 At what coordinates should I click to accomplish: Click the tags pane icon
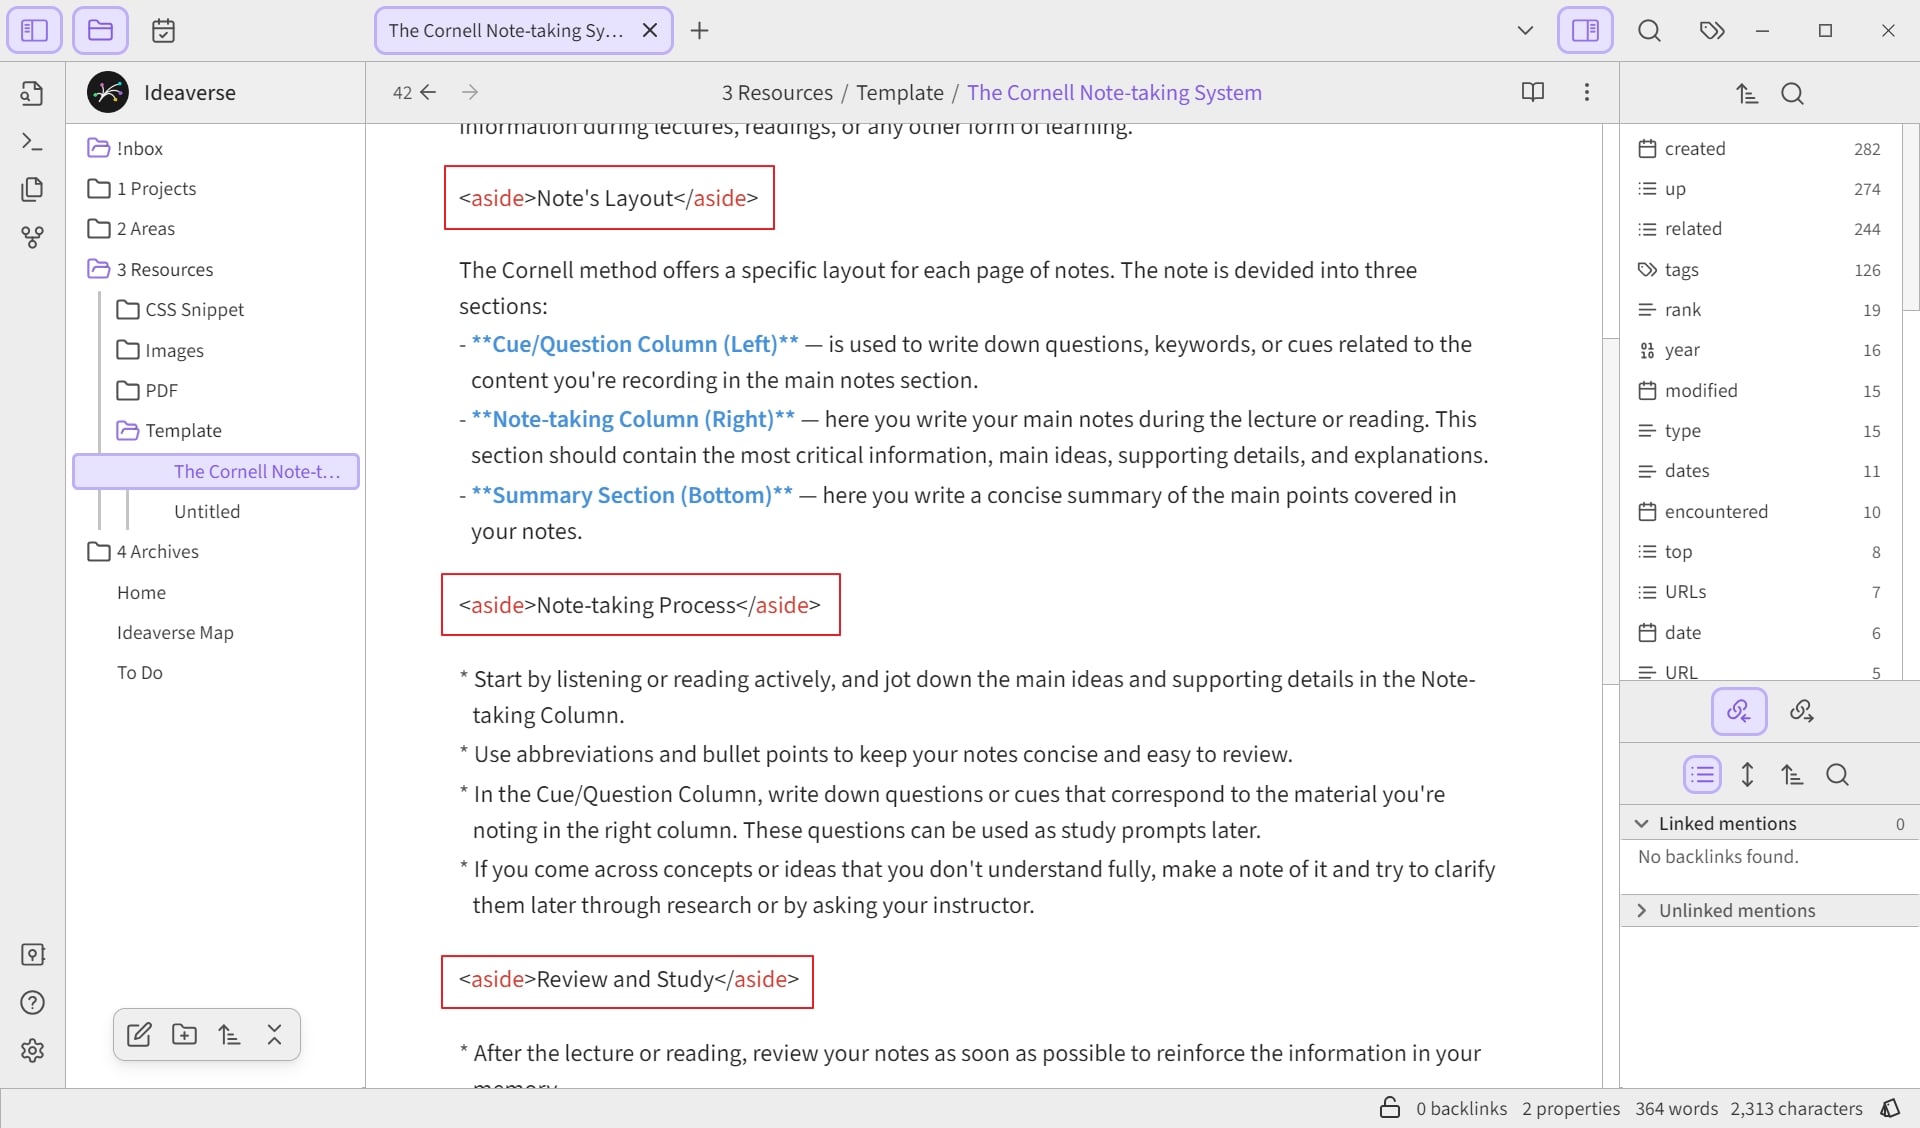coord(1712,30)
